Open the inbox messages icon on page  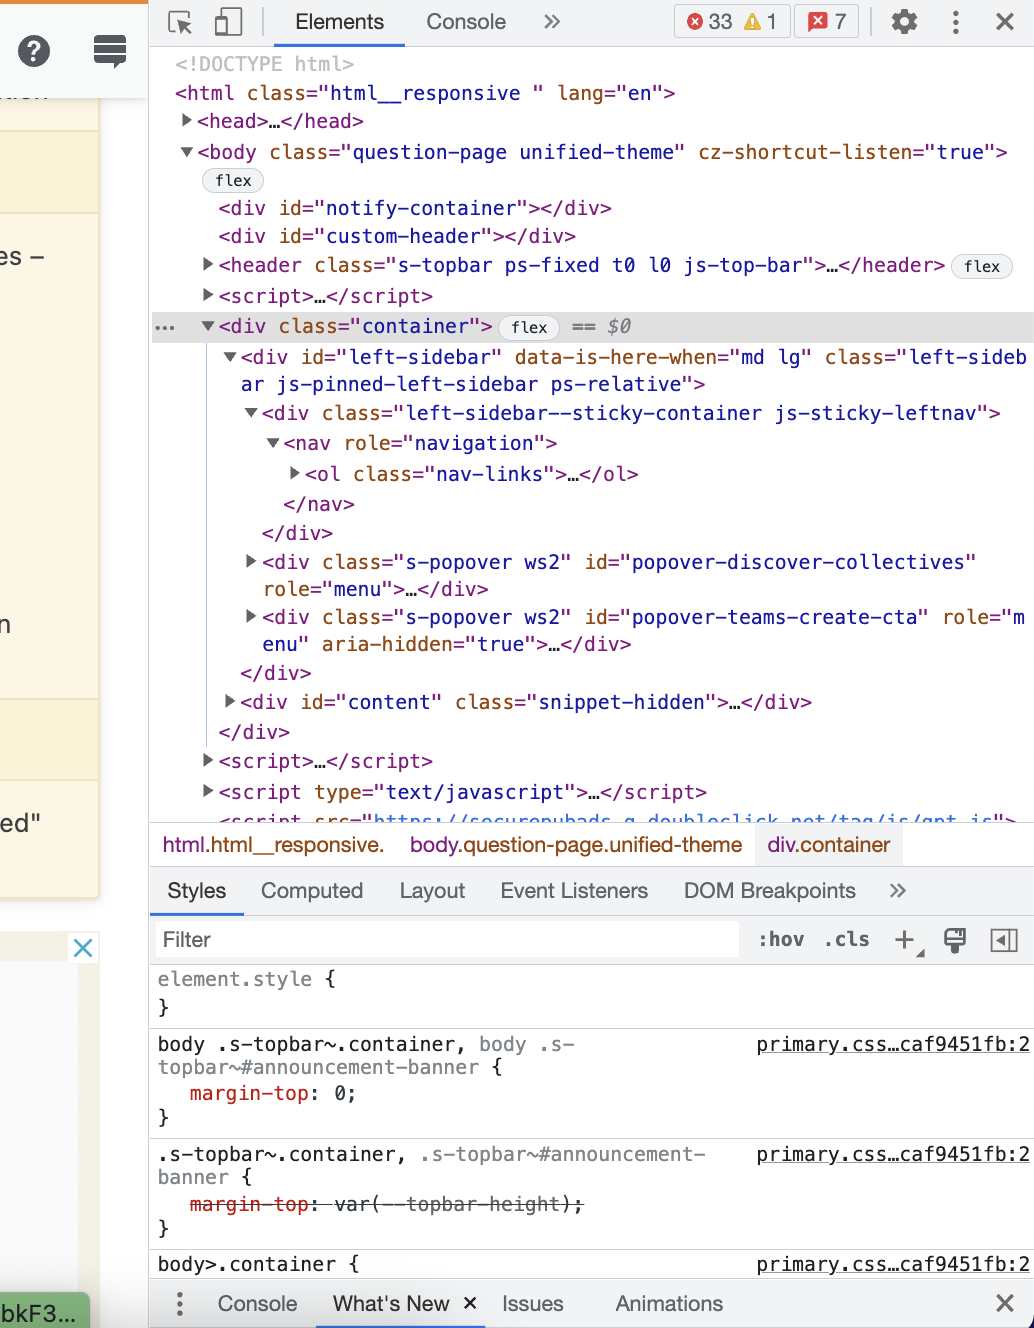pos(110,50)
